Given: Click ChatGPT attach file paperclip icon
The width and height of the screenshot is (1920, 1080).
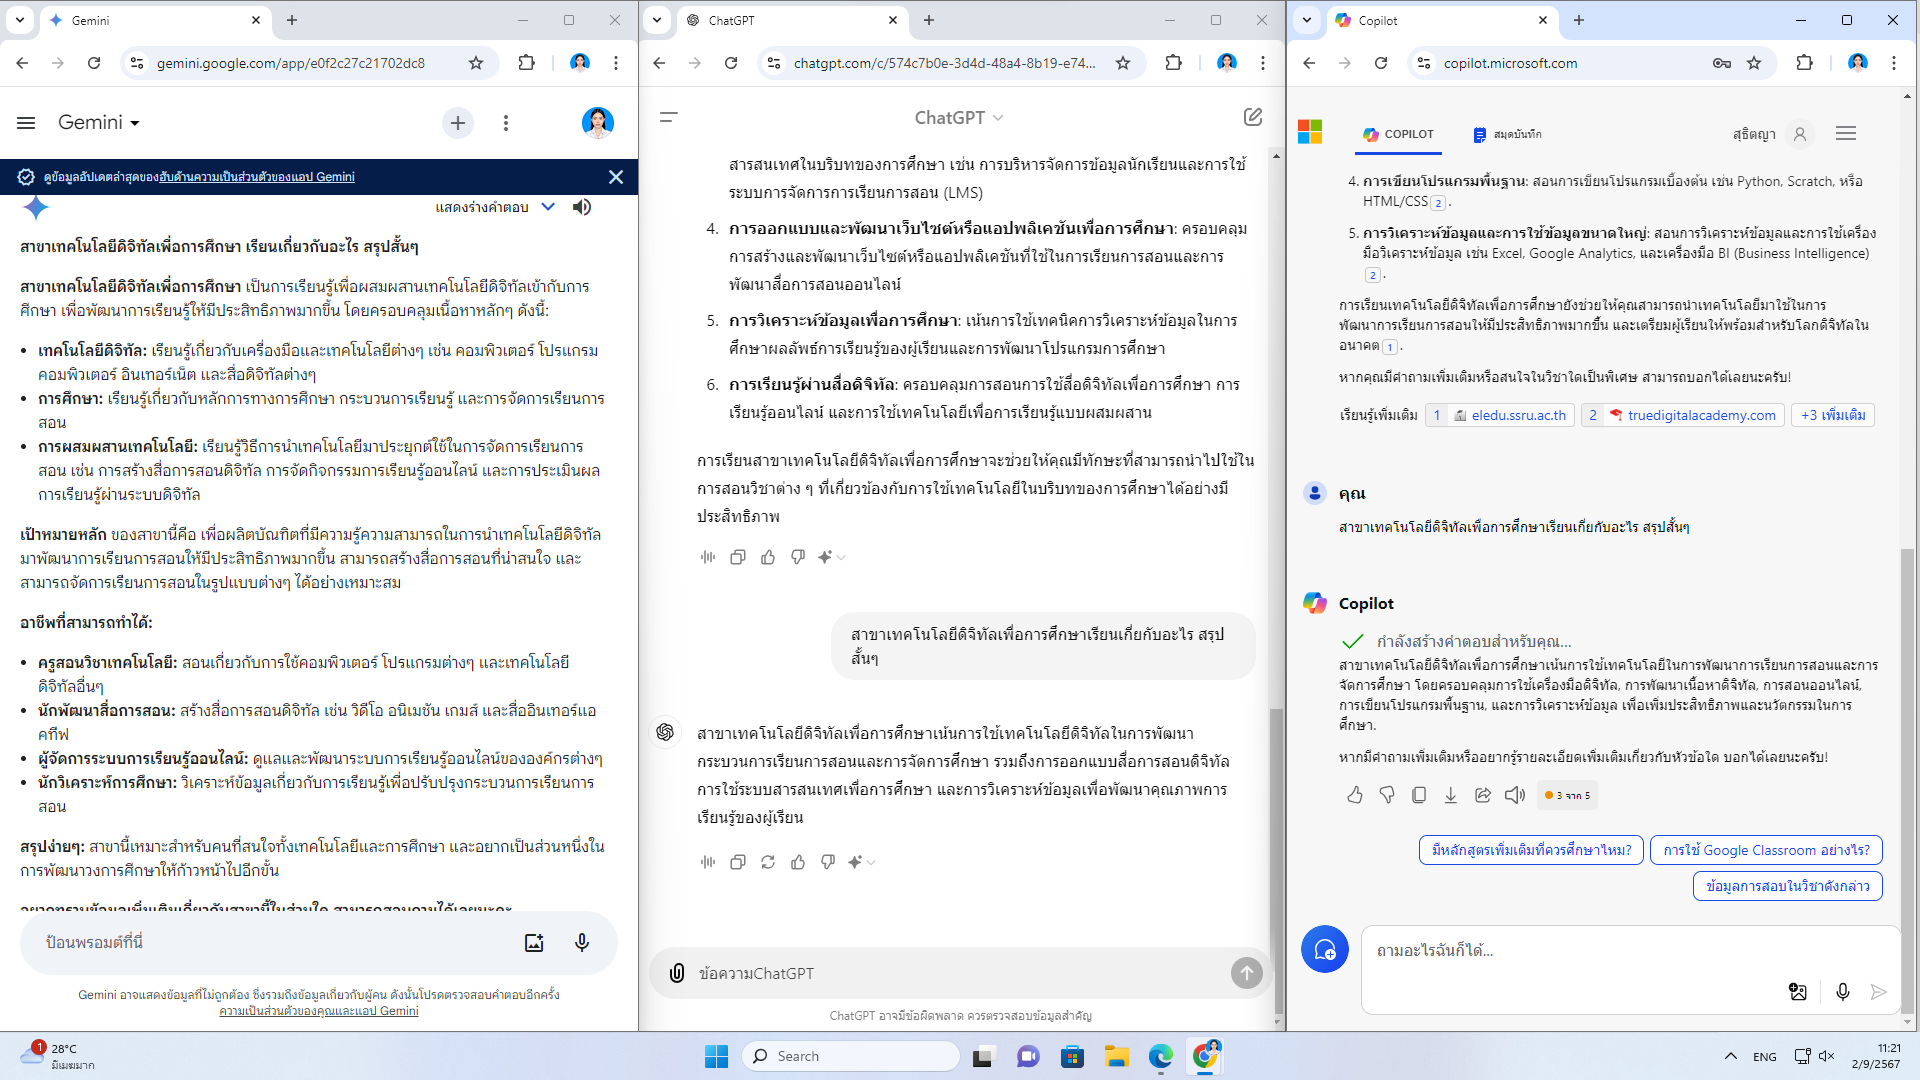Looking at the screenshot, I should pyautogui.click(x=677, y=973).
